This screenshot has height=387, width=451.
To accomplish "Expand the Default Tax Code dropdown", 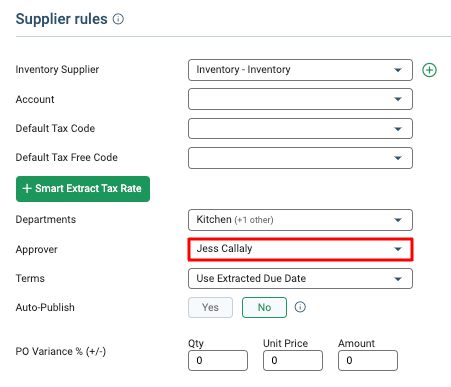I will [x=300, y=128].
